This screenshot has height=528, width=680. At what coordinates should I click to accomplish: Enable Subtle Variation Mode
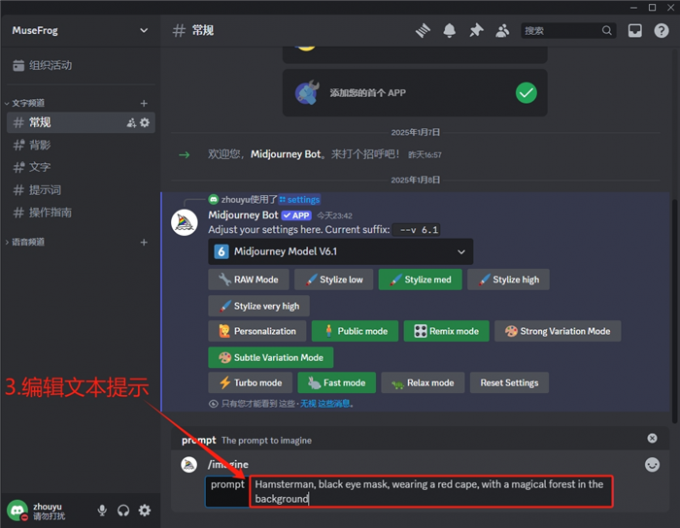point(271,358)
